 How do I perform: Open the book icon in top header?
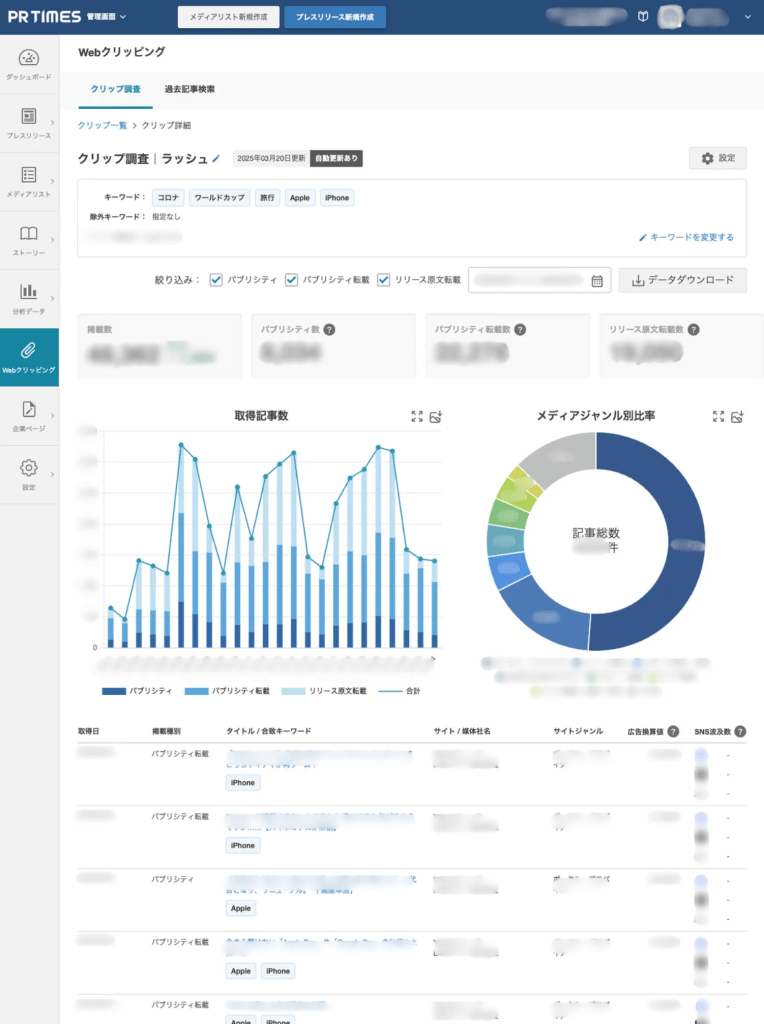[x=642, y=17]
